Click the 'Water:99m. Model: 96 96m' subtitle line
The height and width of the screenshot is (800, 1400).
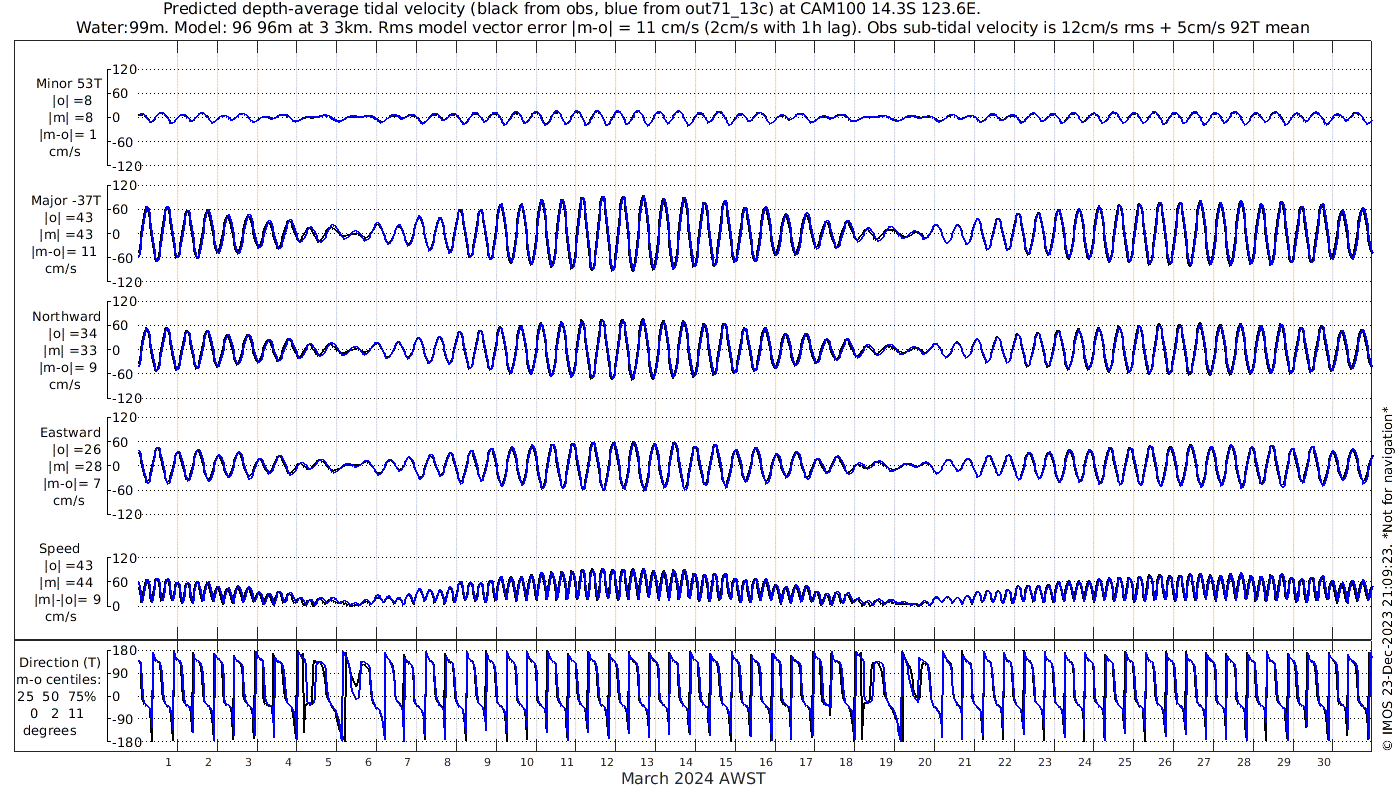(693, 28)
